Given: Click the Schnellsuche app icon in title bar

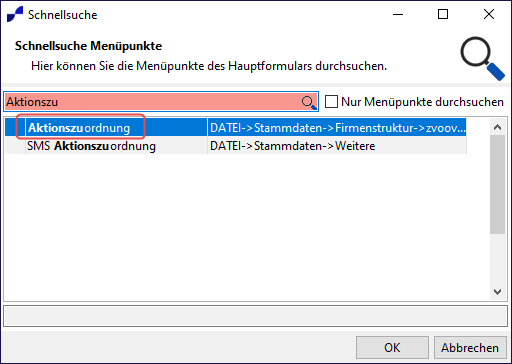Looking at the screenshot, I should tap(15, 14).
